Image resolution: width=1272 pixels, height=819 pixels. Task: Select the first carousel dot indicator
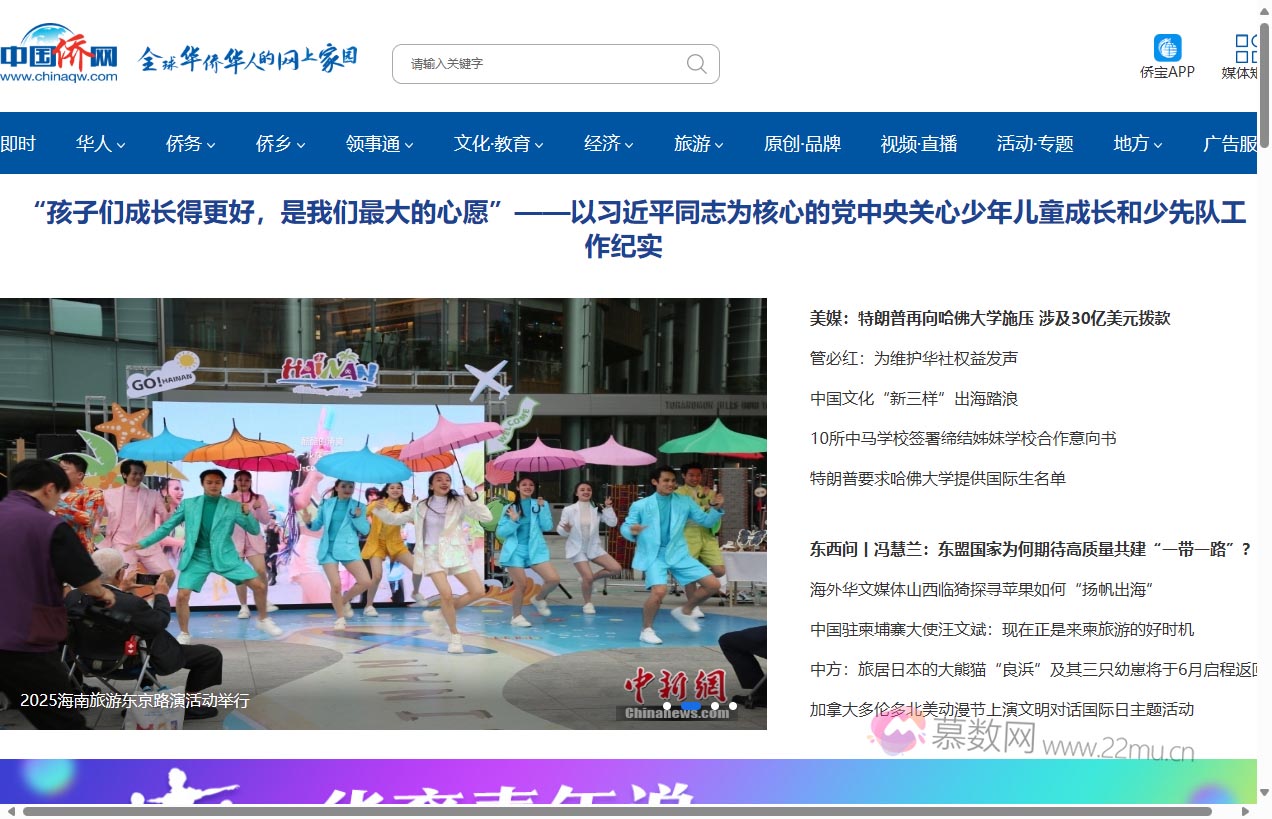(x=667, y=706)
